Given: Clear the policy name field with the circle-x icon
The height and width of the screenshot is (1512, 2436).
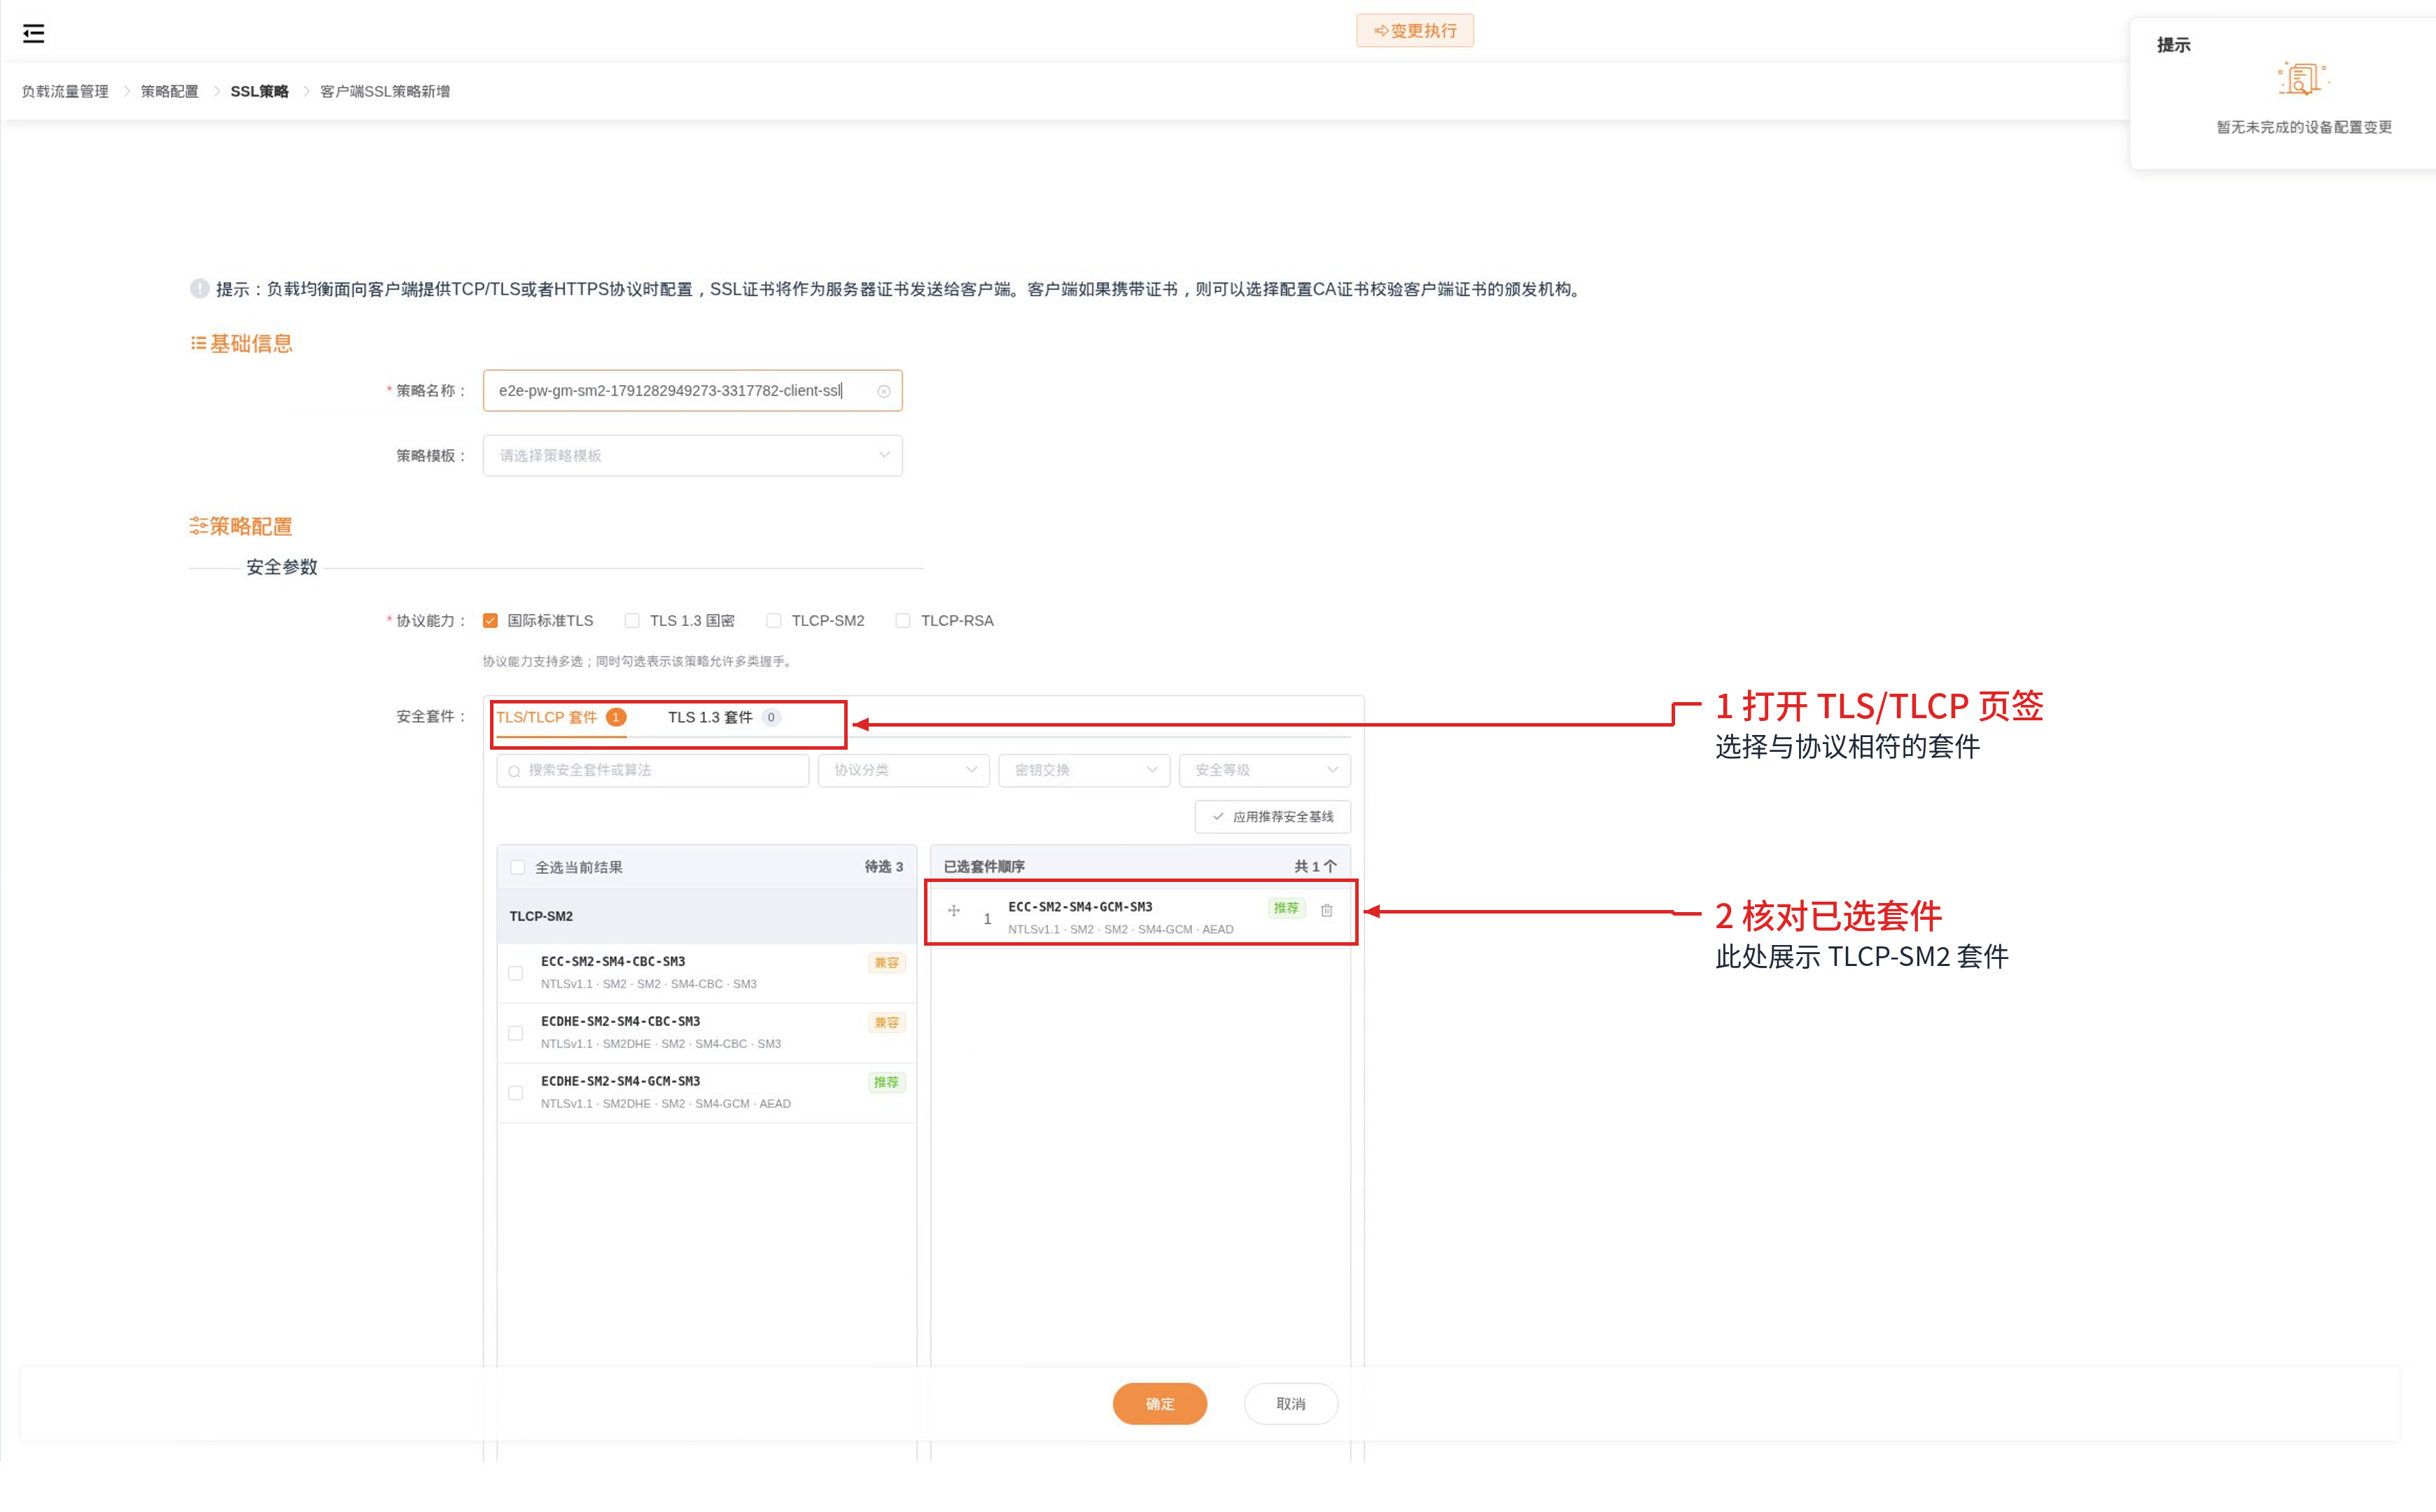Looking at the screenshot, I should [883, 391].
